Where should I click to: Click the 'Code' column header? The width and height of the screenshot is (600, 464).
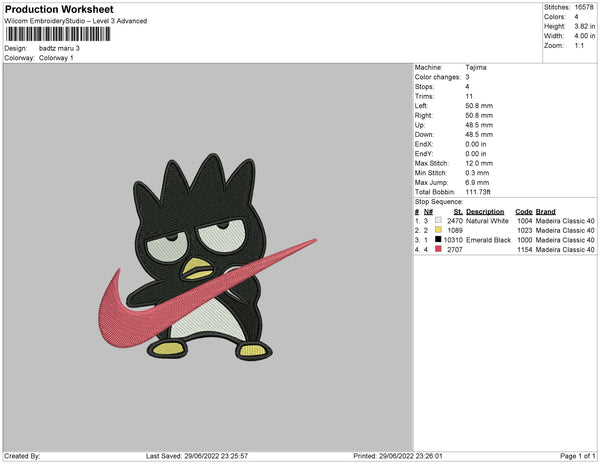(524, 212)
